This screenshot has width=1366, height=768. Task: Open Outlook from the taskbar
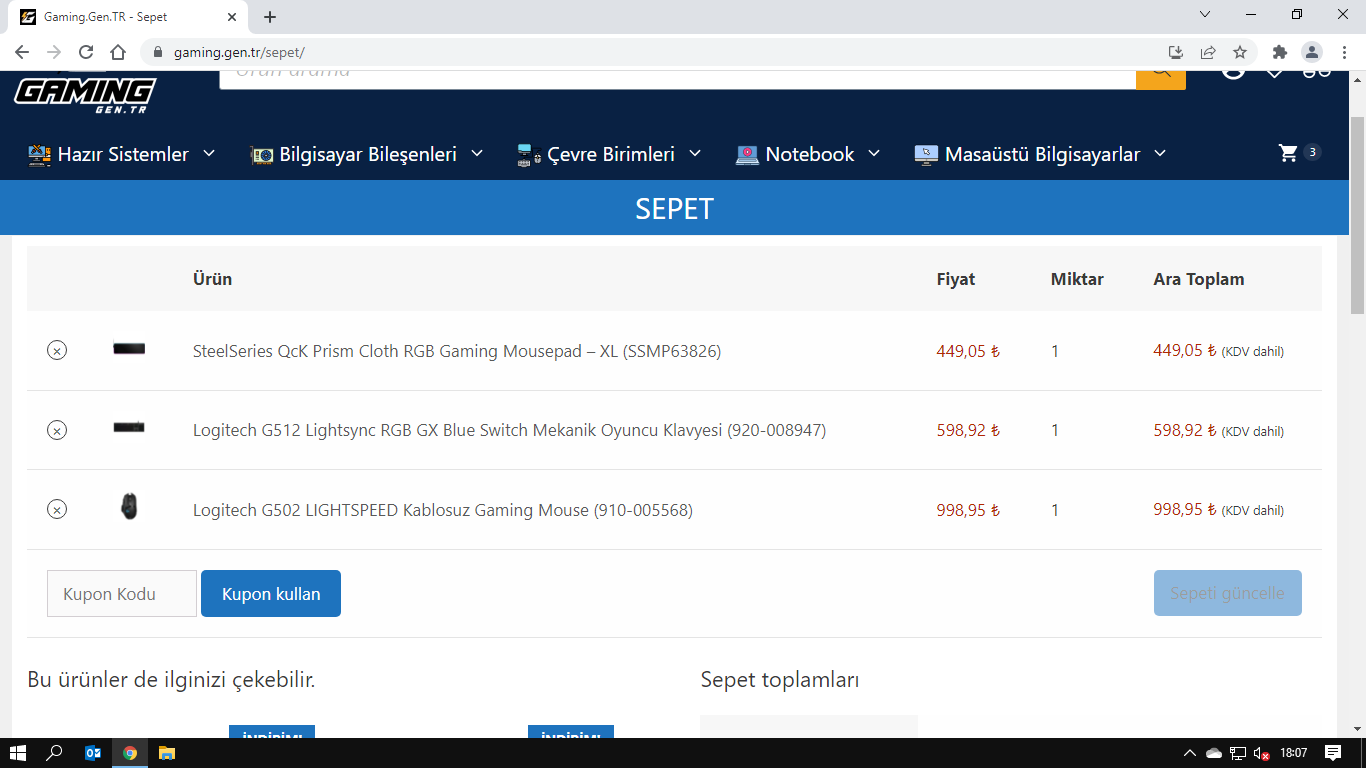pos(93,753)
